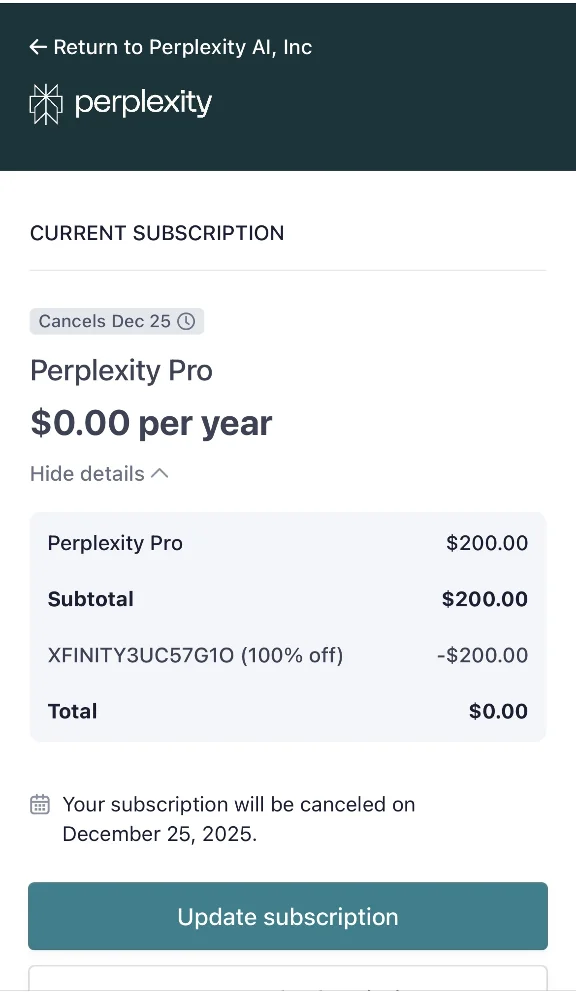Click the calendar icon beside the cancellation notice

coord(39,804)
